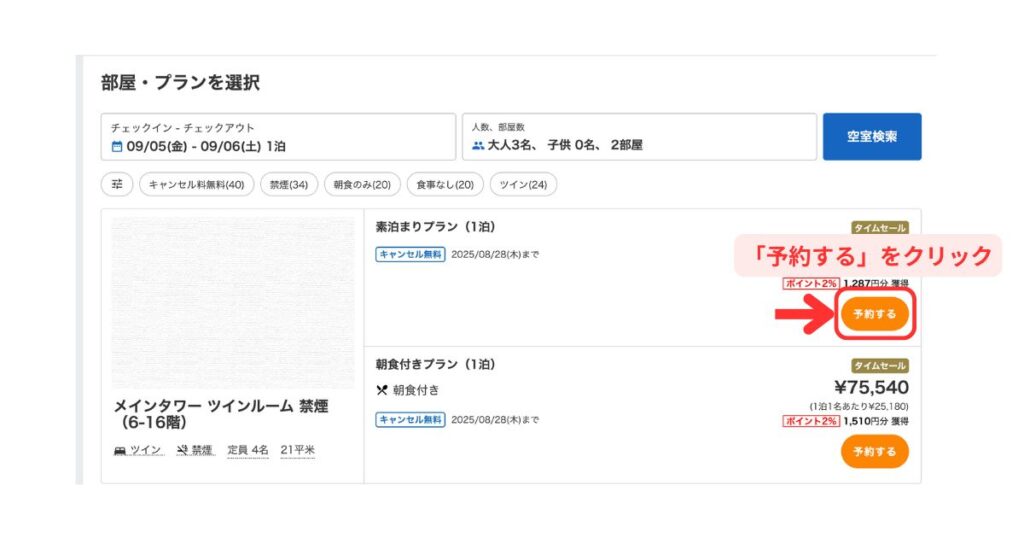
Task: Click the people icon in guests field
Action: coord(478,146)
